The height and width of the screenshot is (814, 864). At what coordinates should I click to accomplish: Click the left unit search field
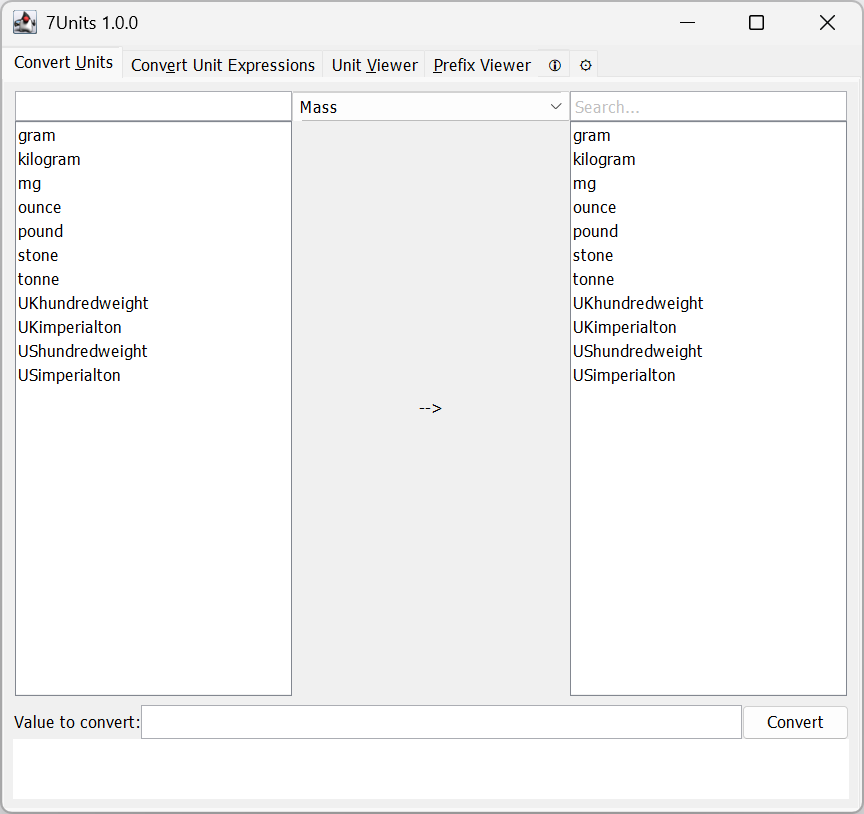pyautogui.click(x=153, y=107)
